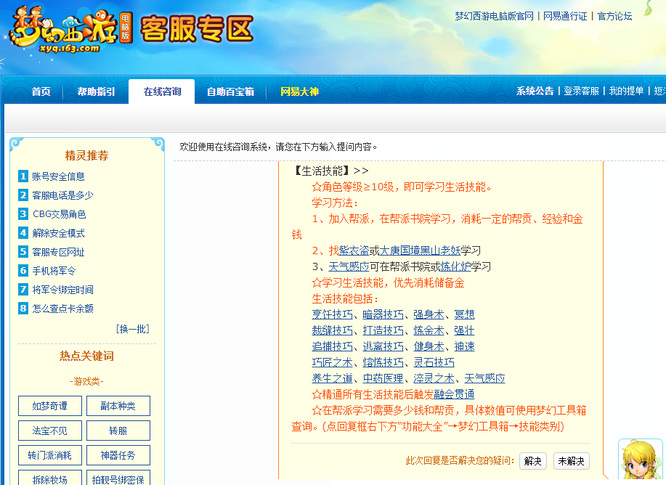Viewport: 666px width, 485px height.
Task: Click recommended item 4 解除安全模式
Action: pos(58,233)
